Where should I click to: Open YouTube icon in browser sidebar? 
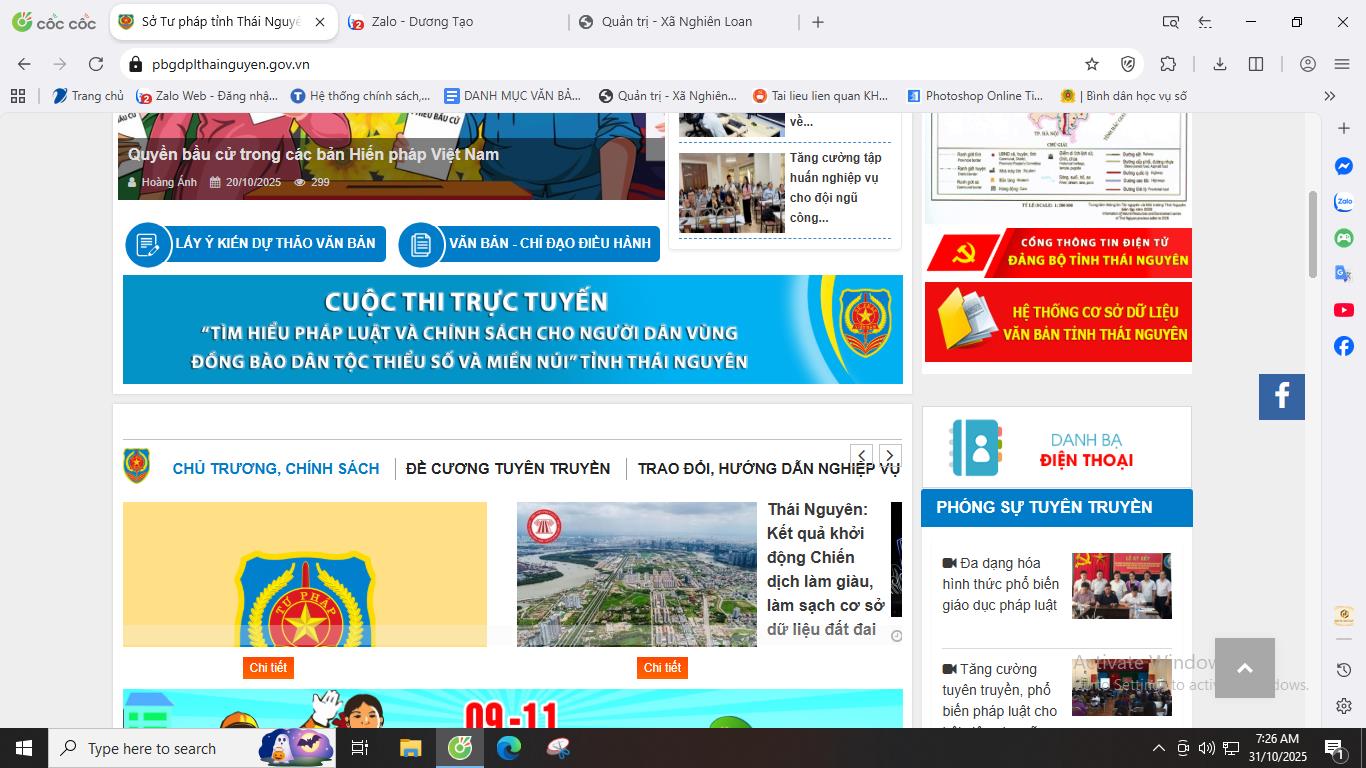[x=1343, y=310]
